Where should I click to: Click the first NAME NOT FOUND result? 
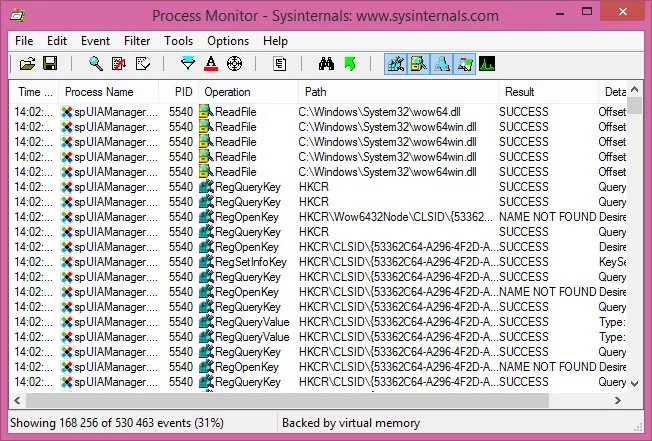click(548, 217)
